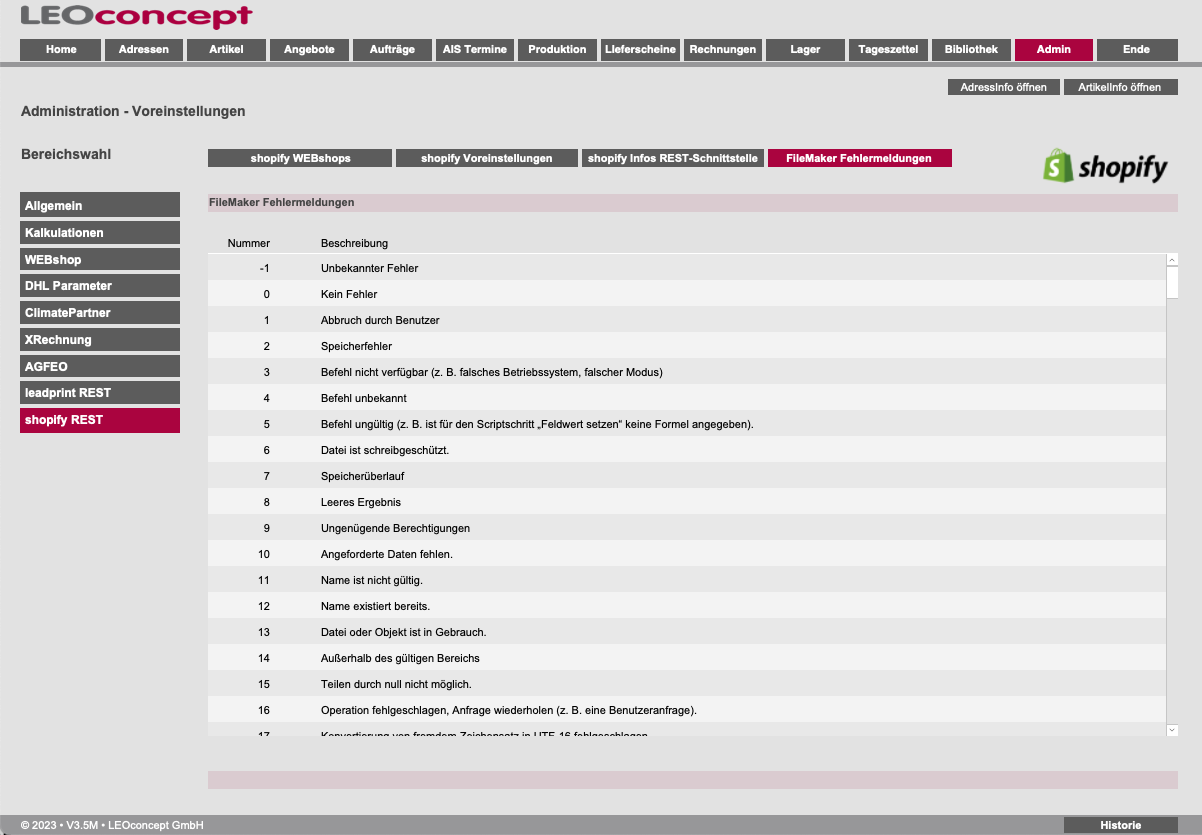Open the Produktion tab

(558, 49)
